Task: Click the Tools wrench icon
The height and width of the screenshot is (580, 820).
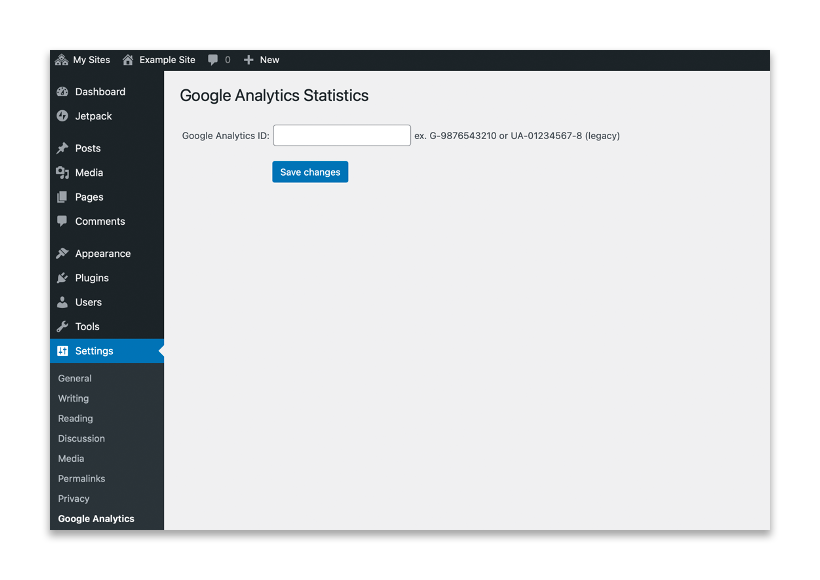Action: 62,326
